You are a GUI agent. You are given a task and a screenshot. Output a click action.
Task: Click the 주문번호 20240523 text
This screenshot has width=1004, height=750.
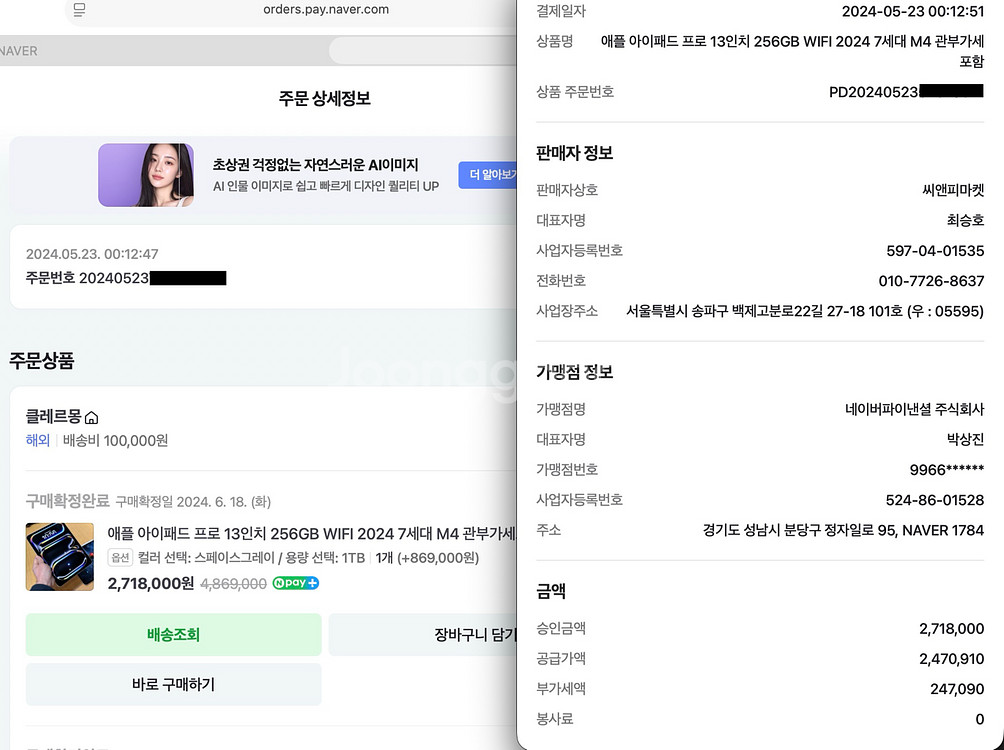tap(87, 278)
